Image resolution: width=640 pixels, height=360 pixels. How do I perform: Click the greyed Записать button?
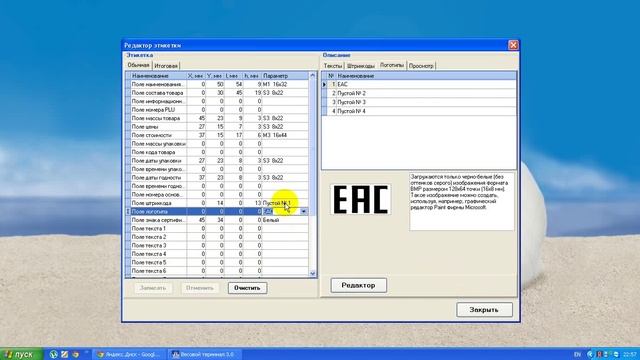[x=153, y=288]
